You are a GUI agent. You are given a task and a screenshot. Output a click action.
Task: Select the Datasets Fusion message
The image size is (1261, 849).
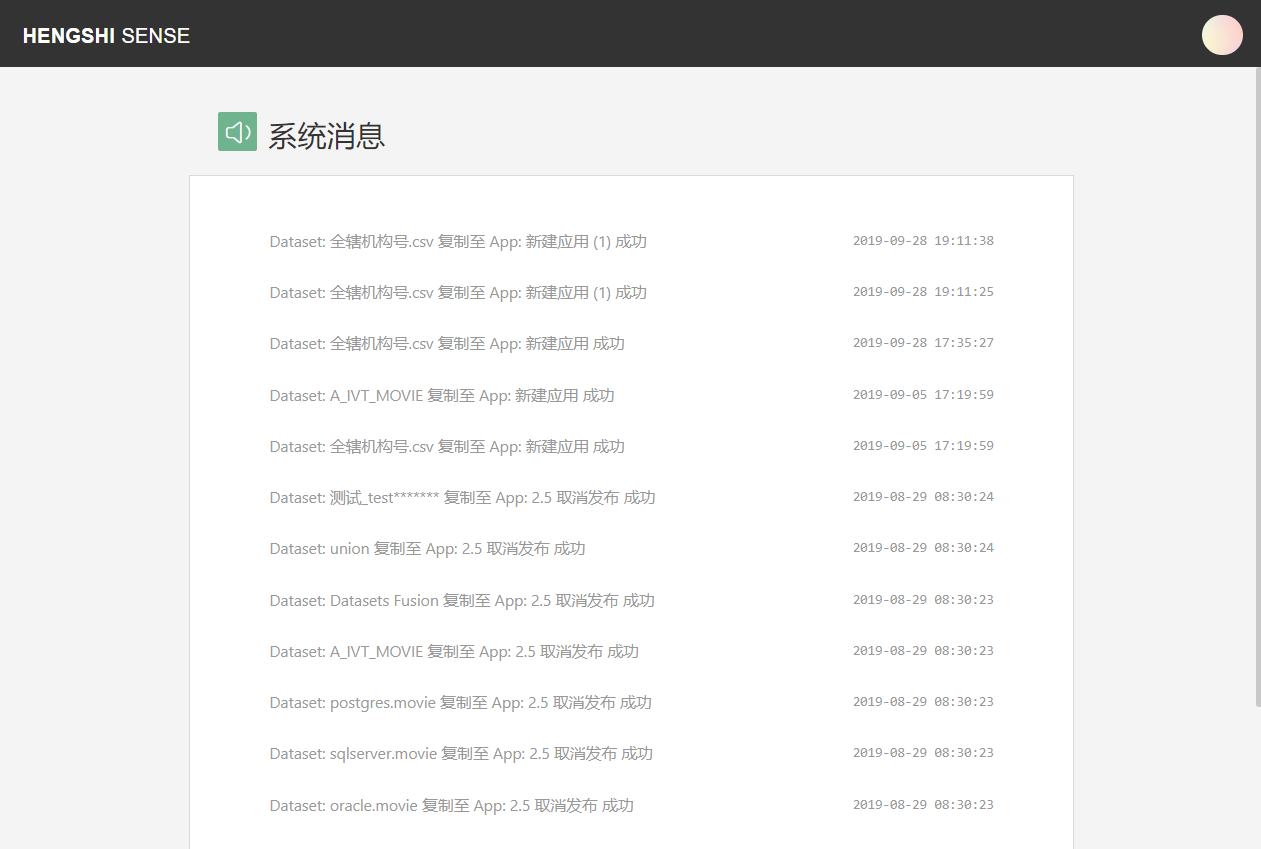[462, 600]
